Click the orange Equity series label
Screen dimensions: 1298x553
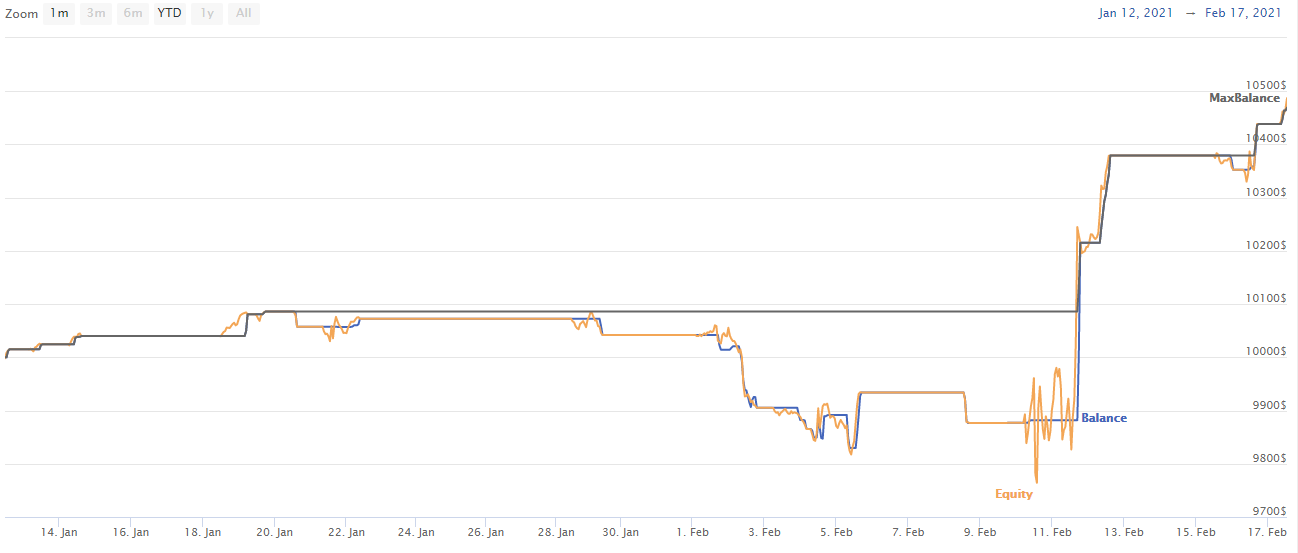pos(1014,494)
